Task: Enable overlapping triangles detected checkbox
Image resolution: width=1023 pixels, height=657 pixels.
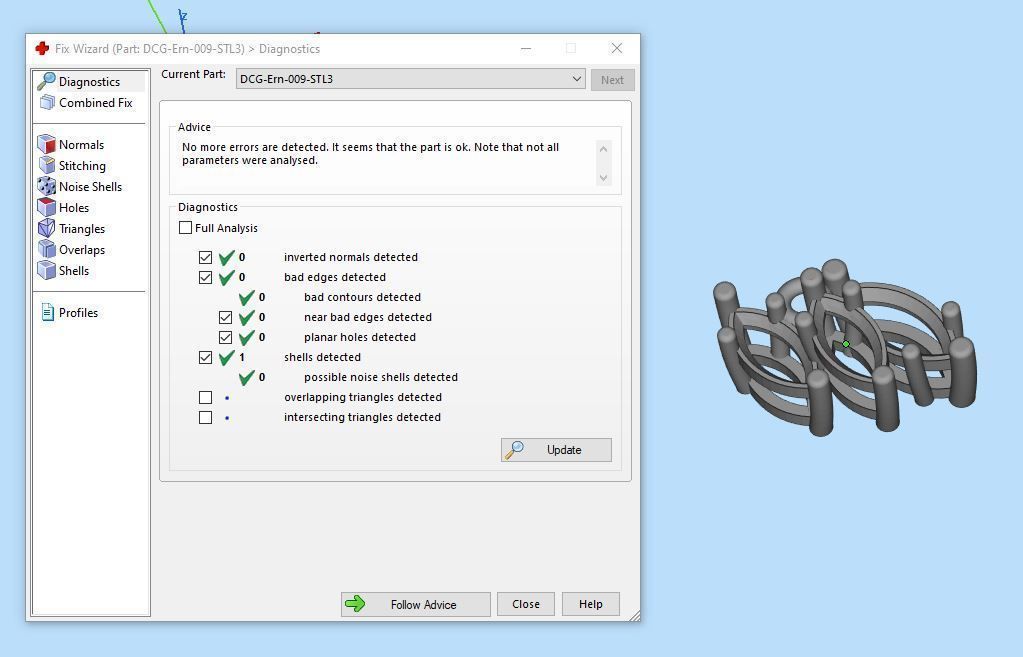Action: (206, 397)
